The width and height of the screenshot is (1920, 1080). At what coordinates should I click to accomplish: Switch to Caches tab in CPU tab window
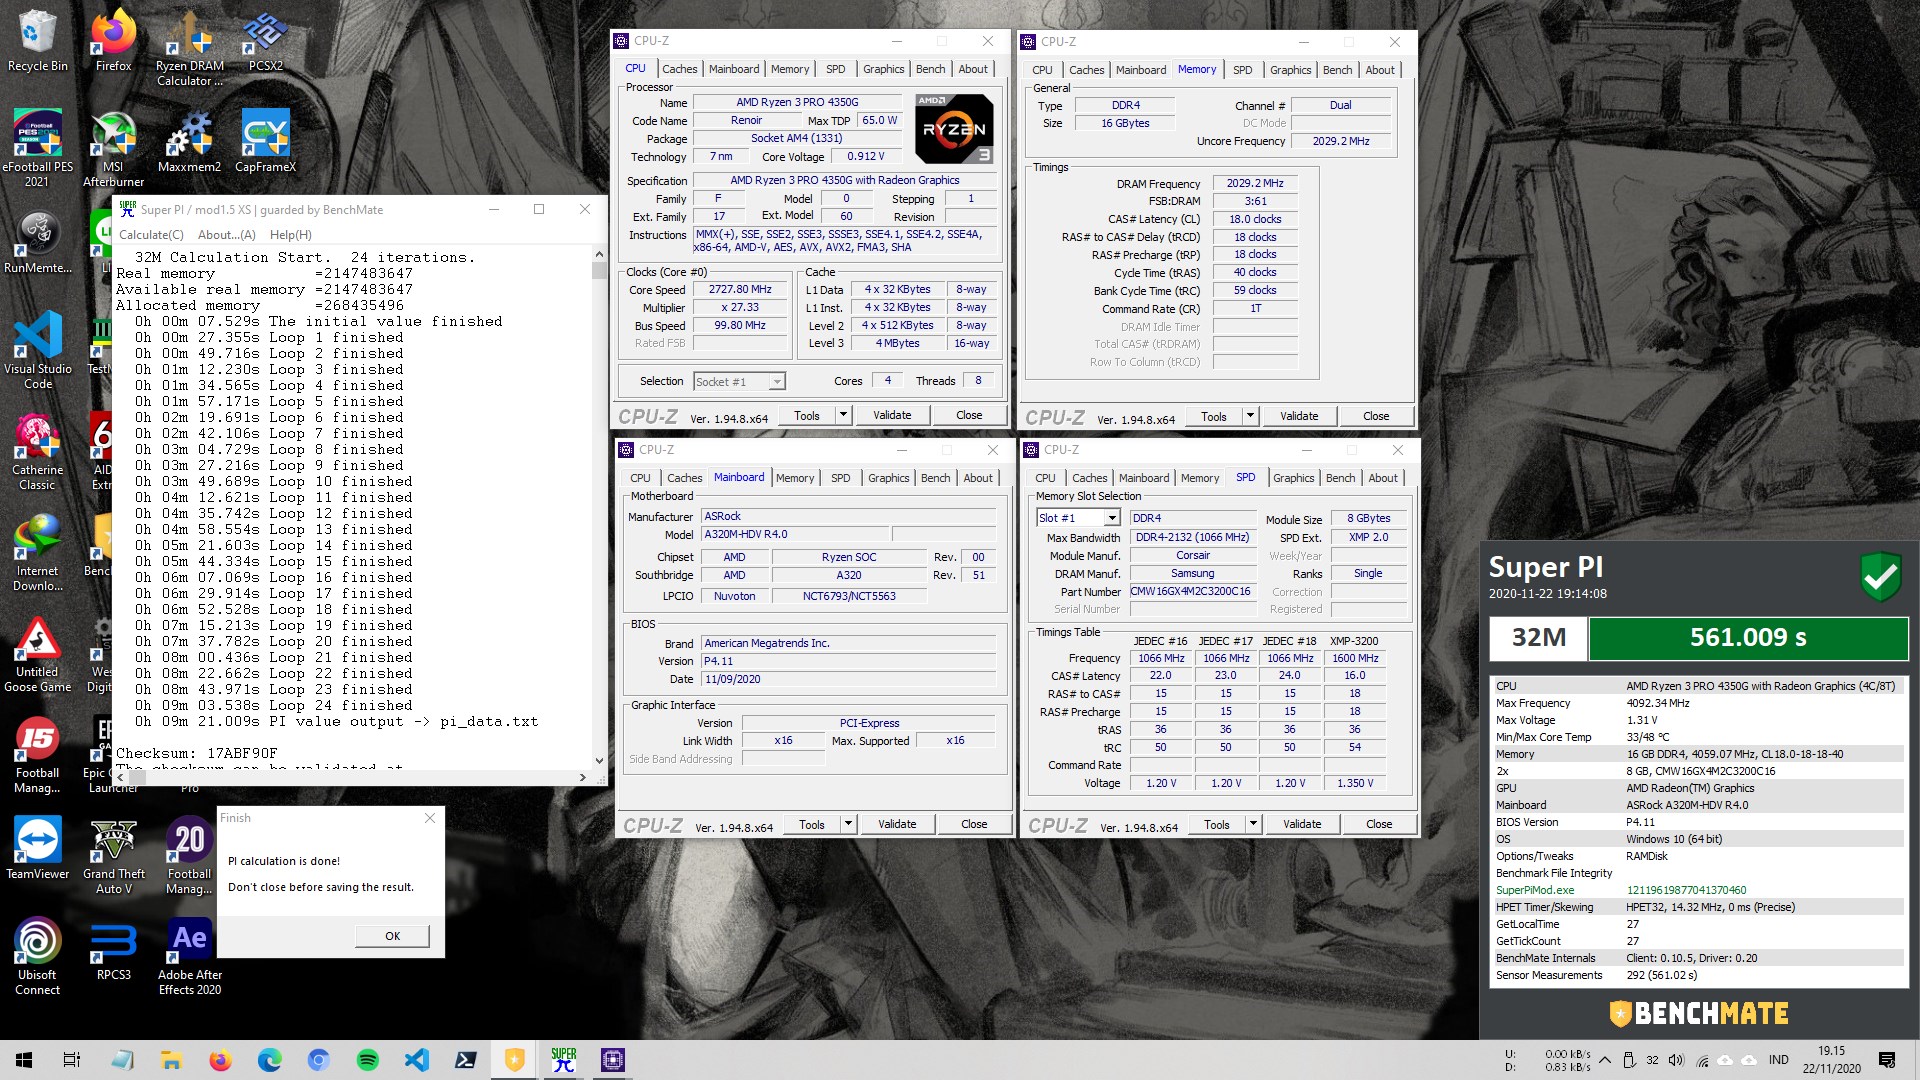click(x=680, y=69)
